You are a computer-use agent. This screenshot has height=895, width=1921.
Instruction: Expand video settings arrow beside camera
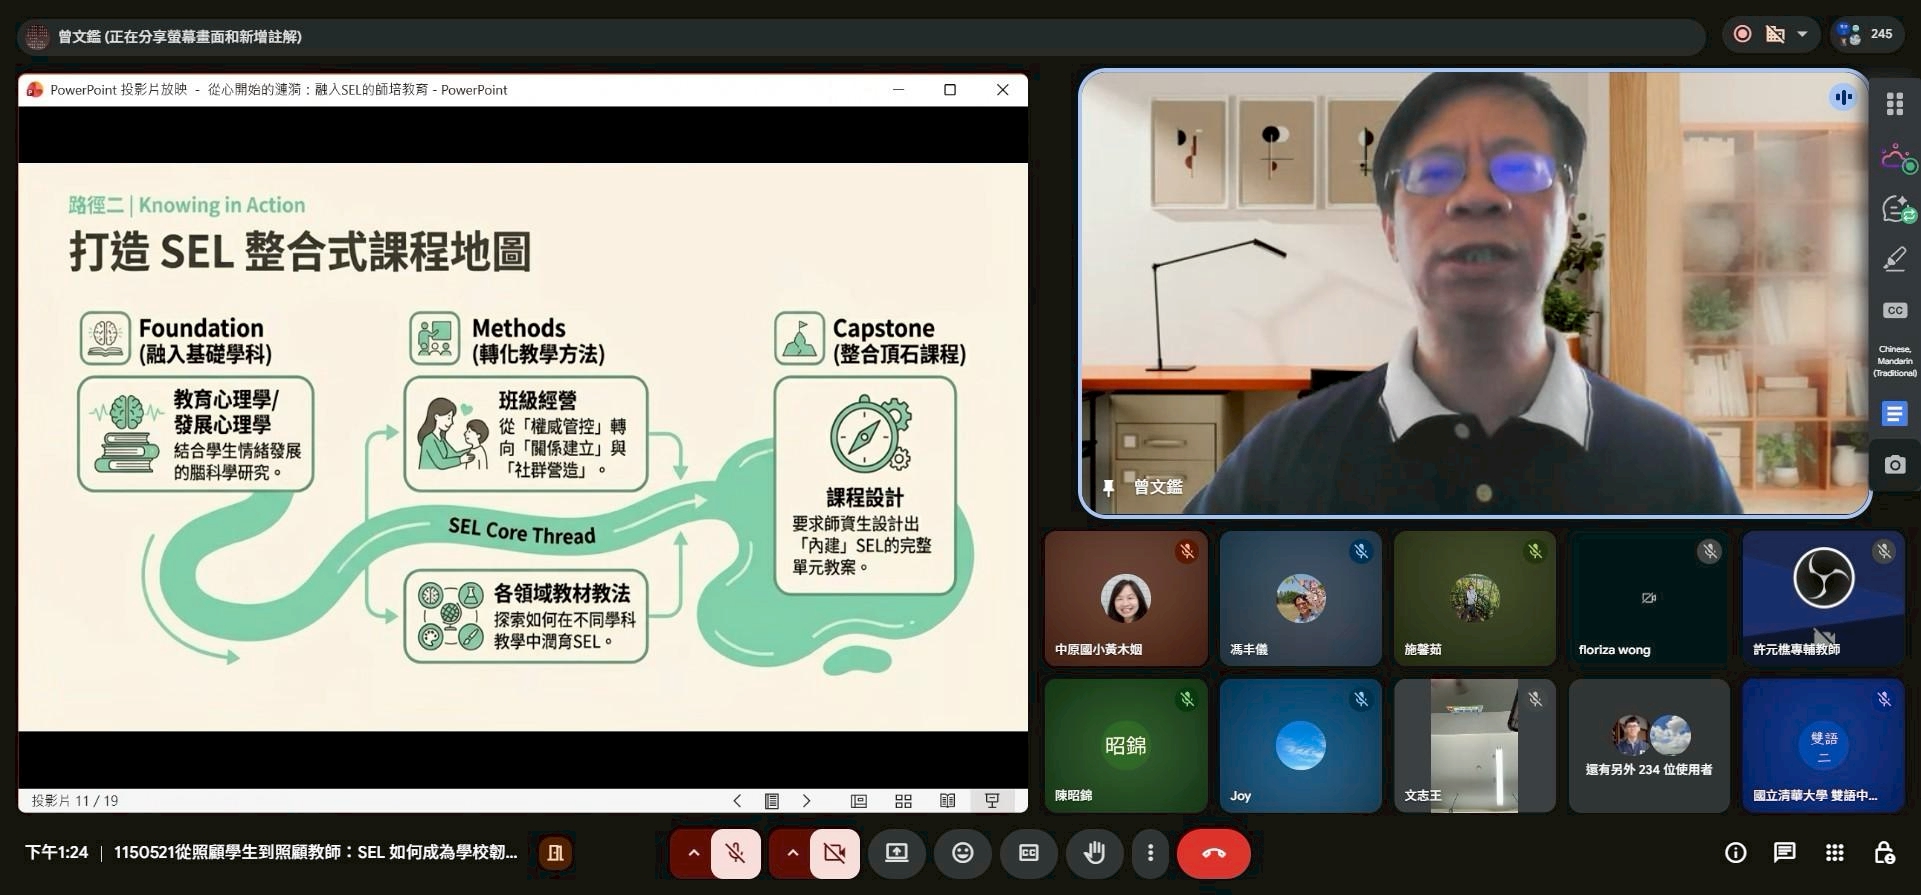(x=791, y=853)
